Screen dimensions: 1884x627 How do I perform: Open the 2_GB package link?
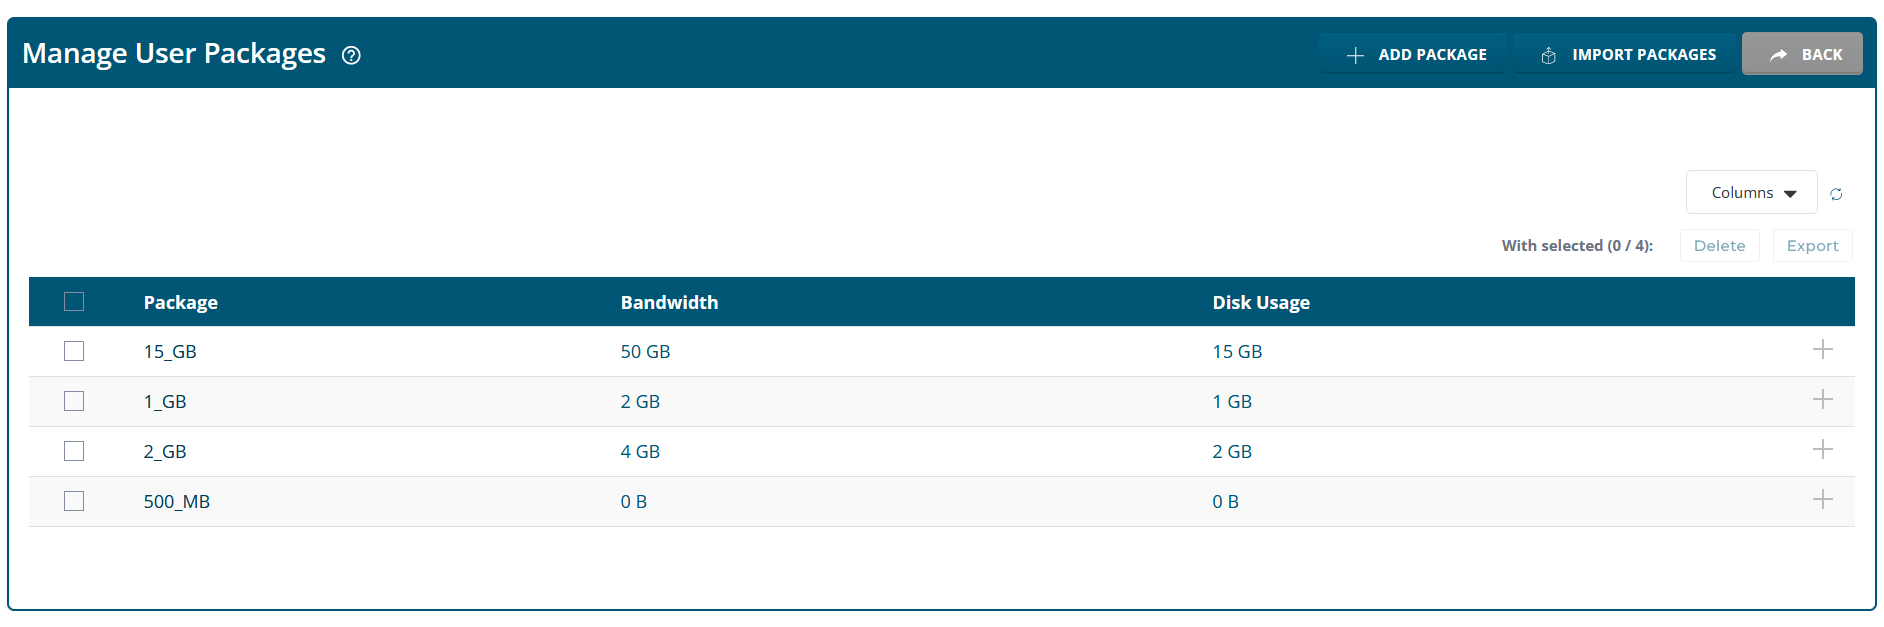click(x=165, y=451)
